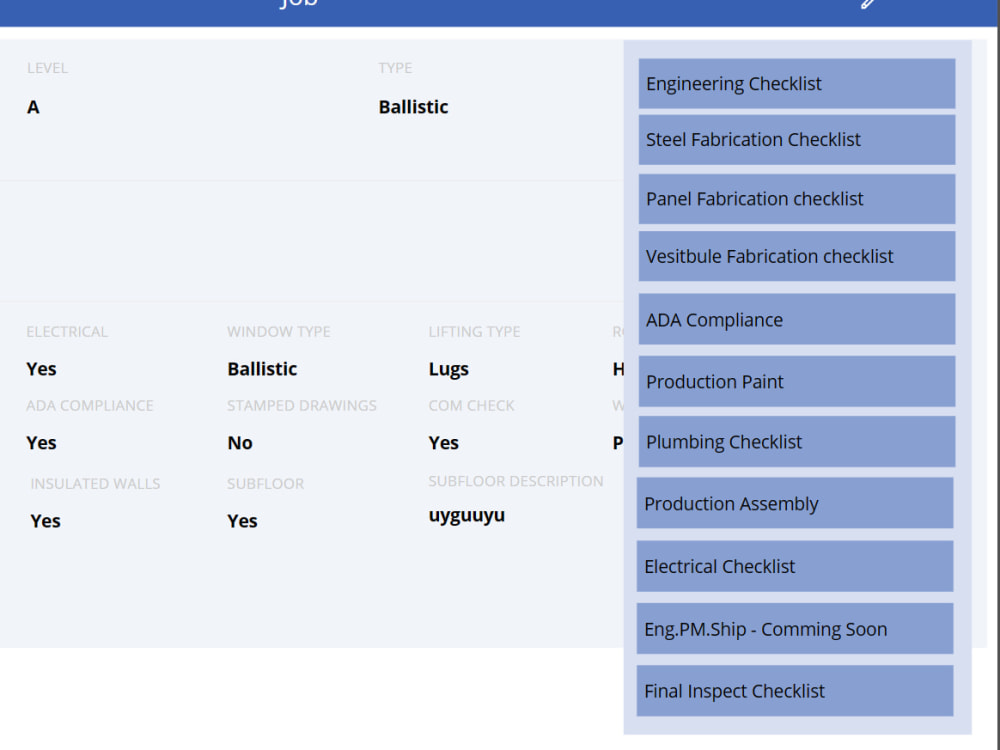Click the Type value Ballistic

(x=413, y=107)
